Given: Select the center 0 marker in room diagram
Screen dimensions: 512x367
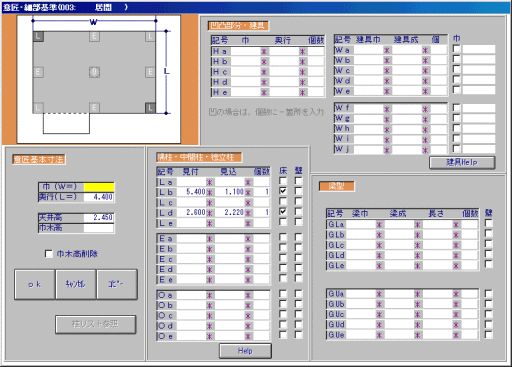Looking at the screenshot, I should coord(94,72).
